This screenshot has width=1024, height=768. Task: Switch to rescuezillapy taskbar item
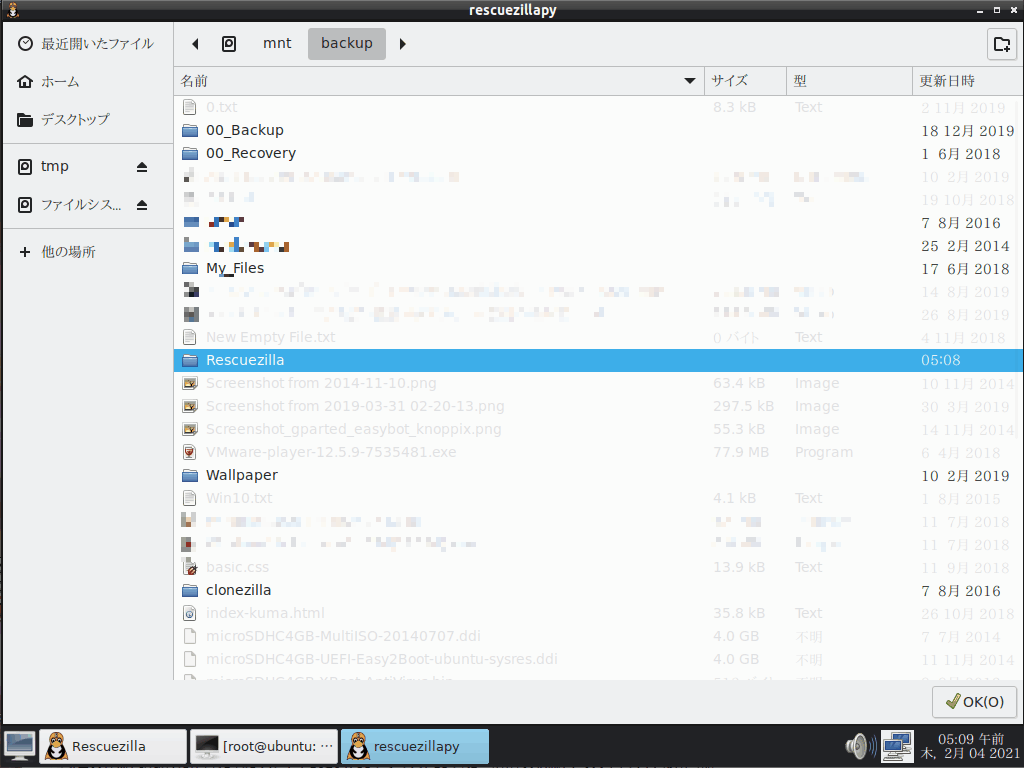pos(415,746)
